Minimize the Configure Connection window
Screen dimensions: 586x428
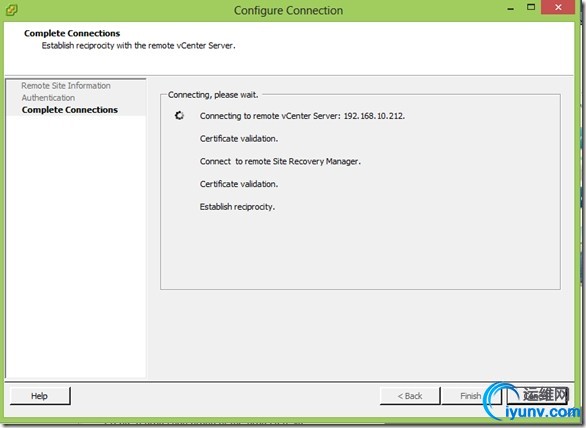pos(511,8)
